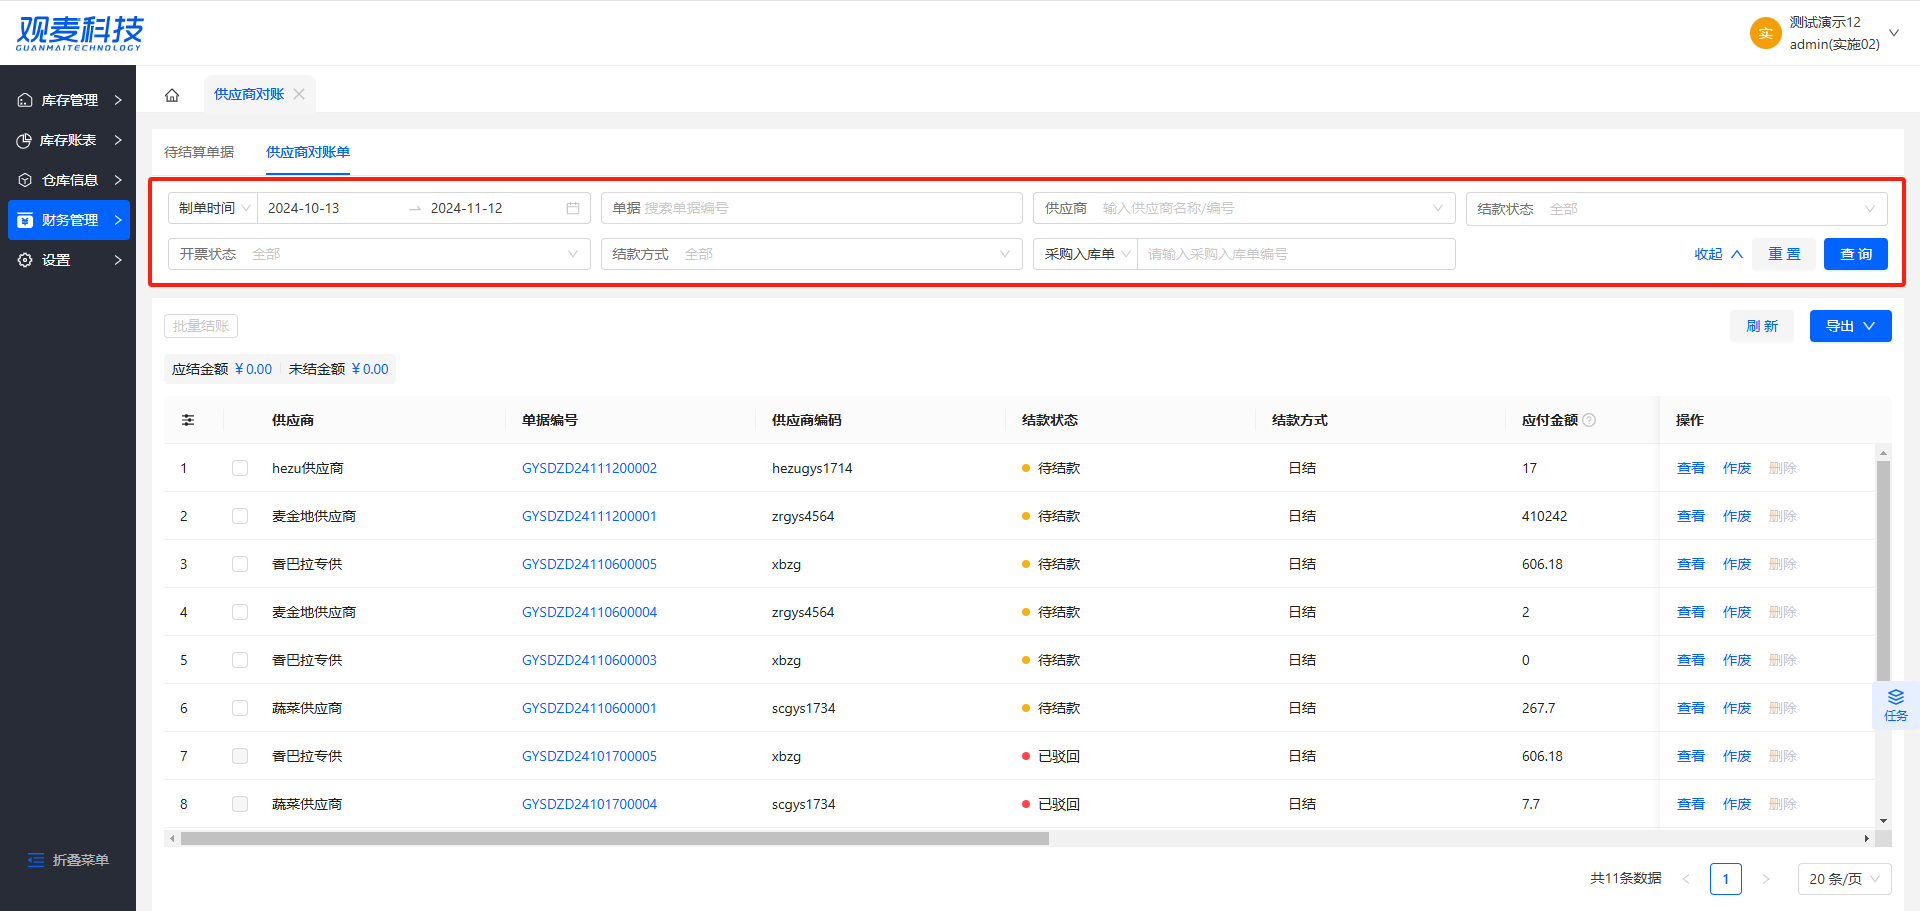Click the user avatar icon

pyautogui.click(x=1766, y=33)
